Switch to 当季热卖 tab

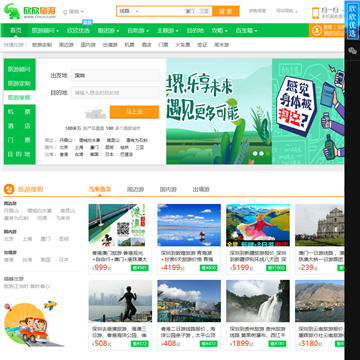pyautogui.click(x=100, y=189)
